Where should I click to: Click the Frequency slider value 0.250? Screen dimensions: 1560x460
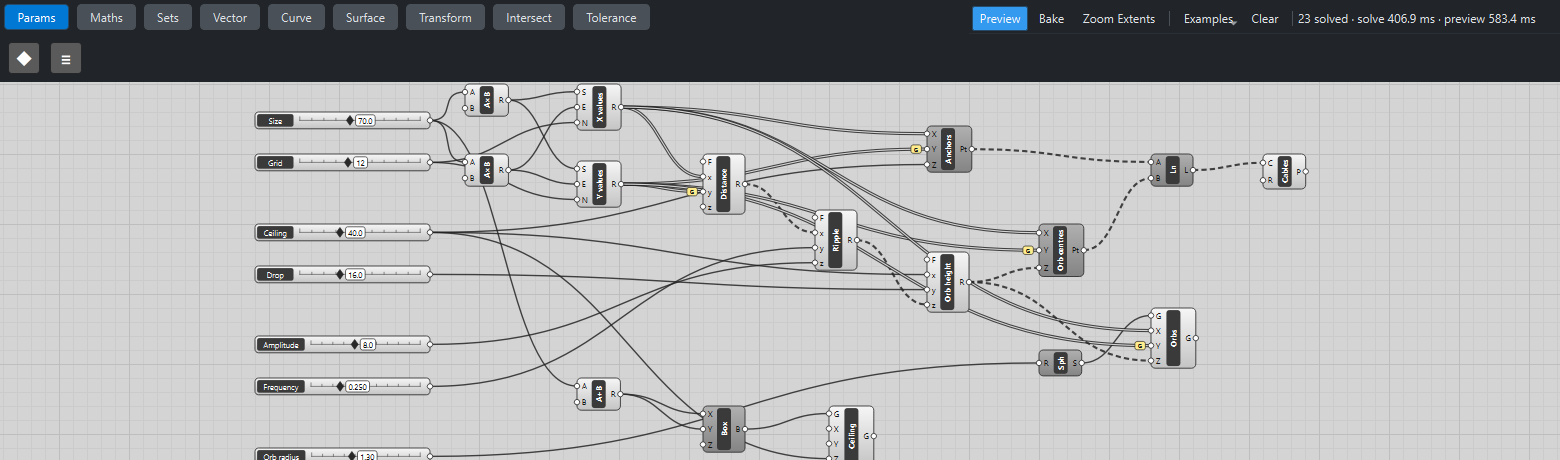[x=356, y=386]
